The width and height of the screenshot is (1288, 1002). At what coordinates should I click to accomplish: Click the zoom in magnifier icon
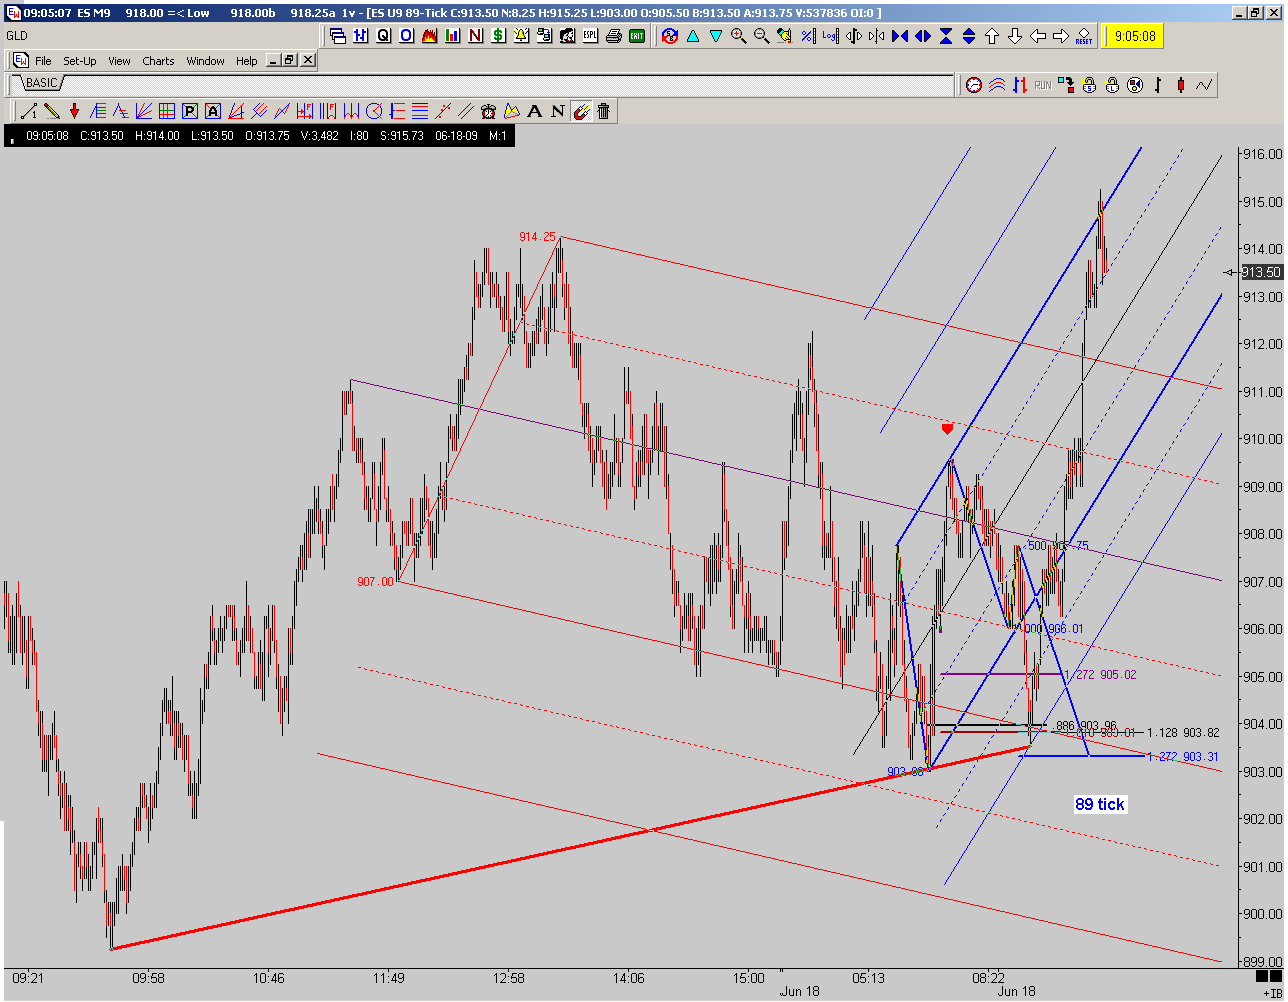[738, 36]
